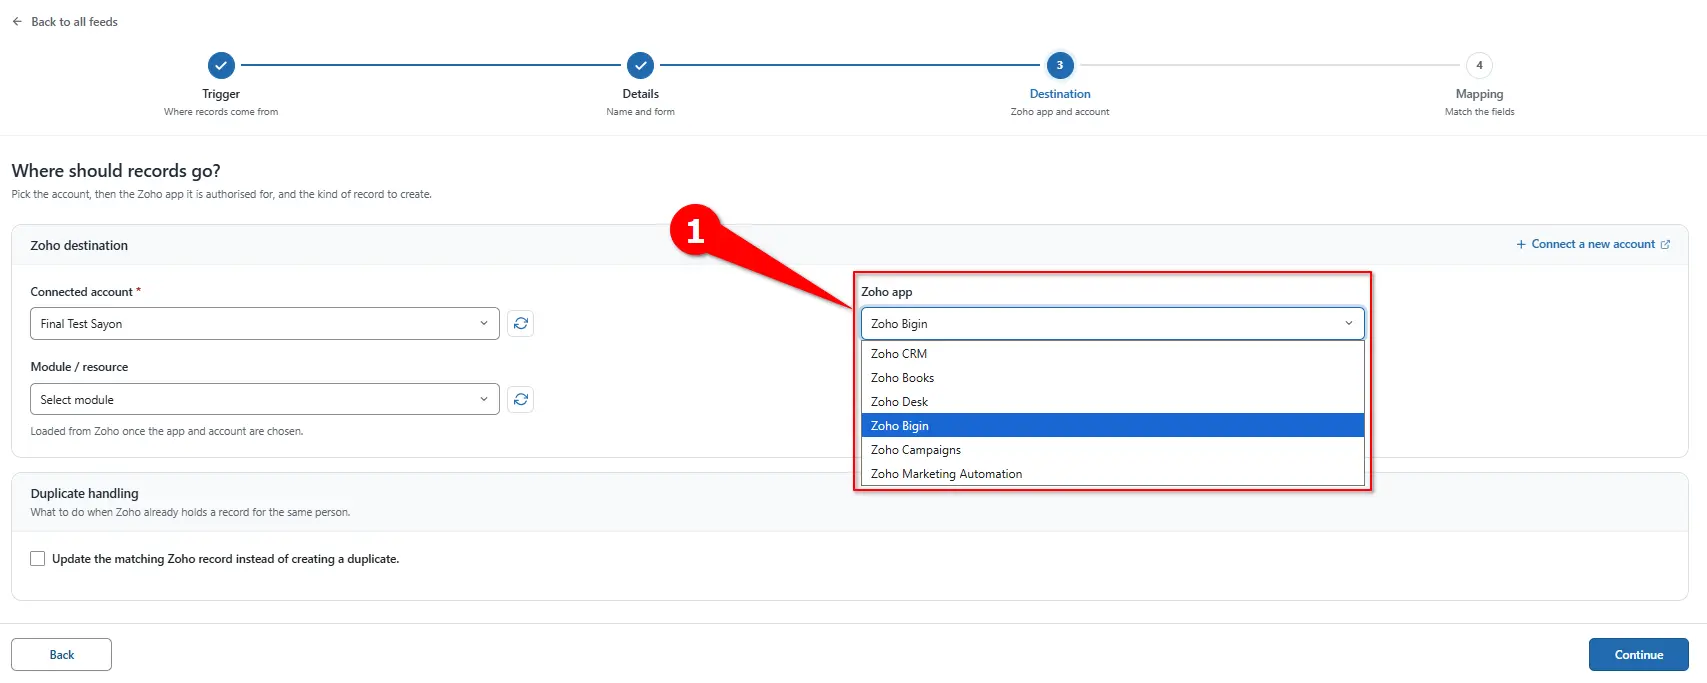
Task: Enable updating the matching Zoho record checkbox
Action: 38,559
